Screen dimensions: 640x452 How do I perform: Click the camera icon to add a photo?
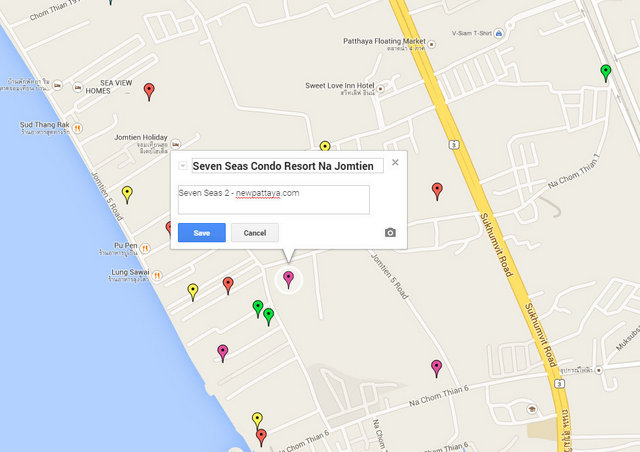[390, 232]
